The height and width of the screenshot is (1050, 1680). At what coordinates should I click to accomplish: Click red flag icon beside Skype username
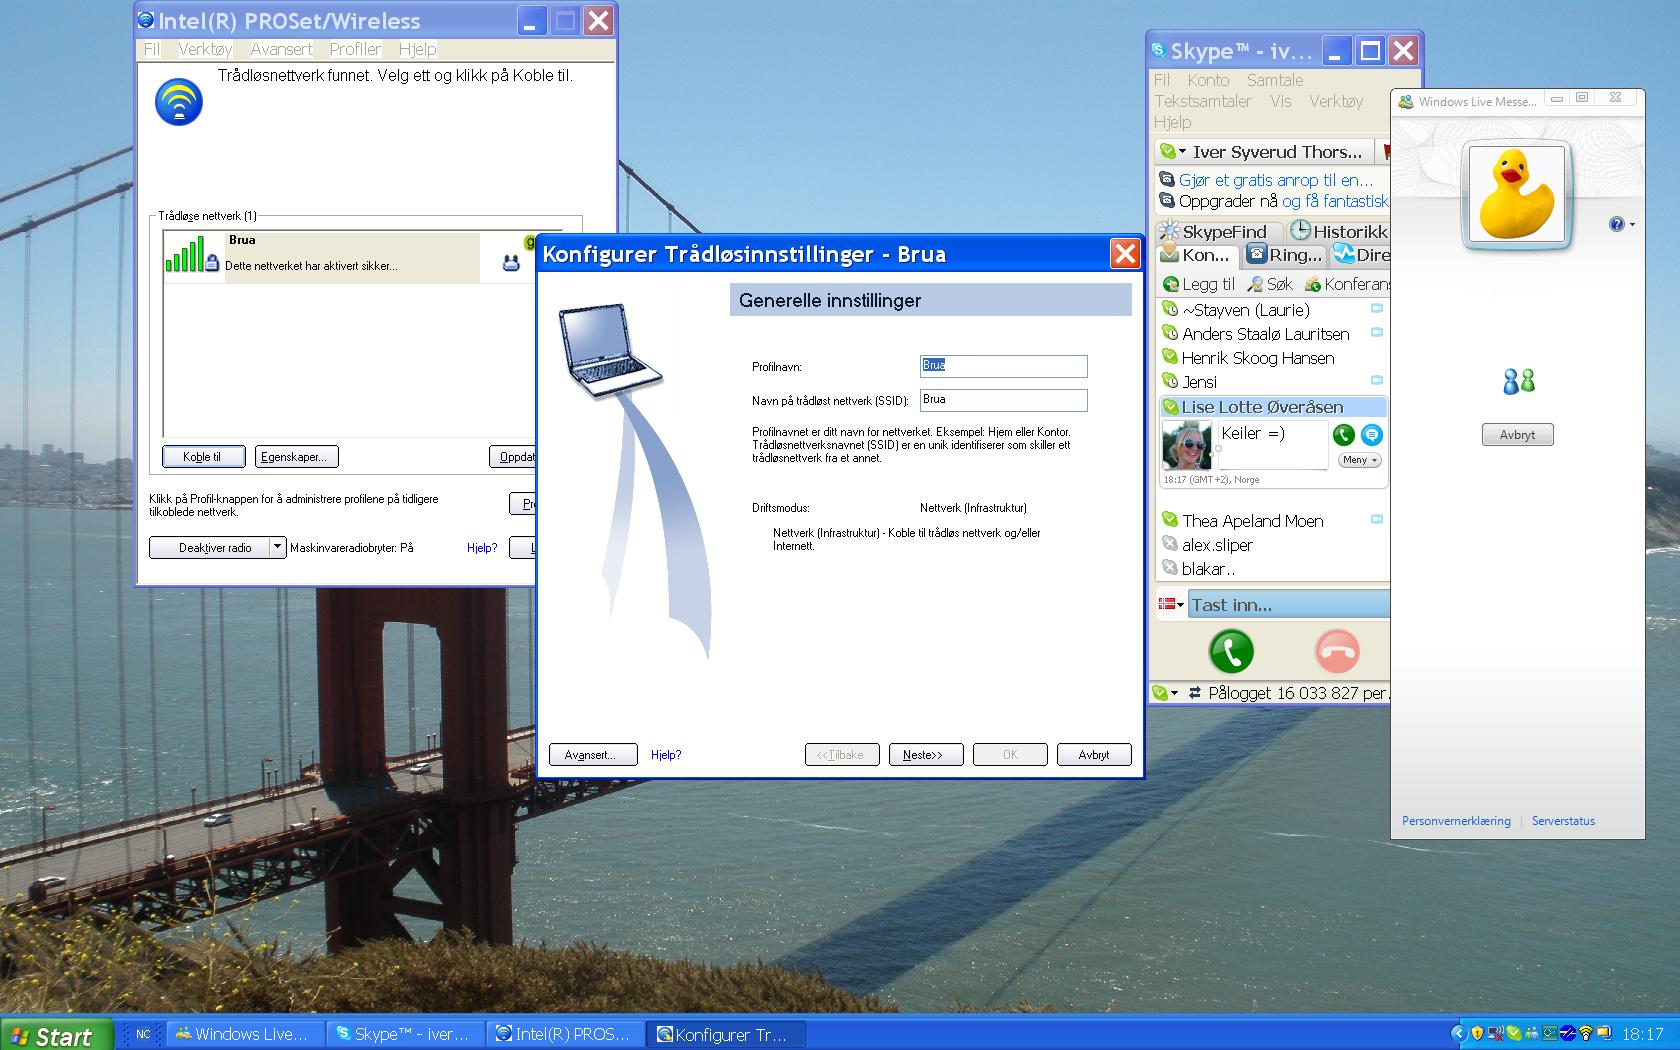coord(1385,152)
